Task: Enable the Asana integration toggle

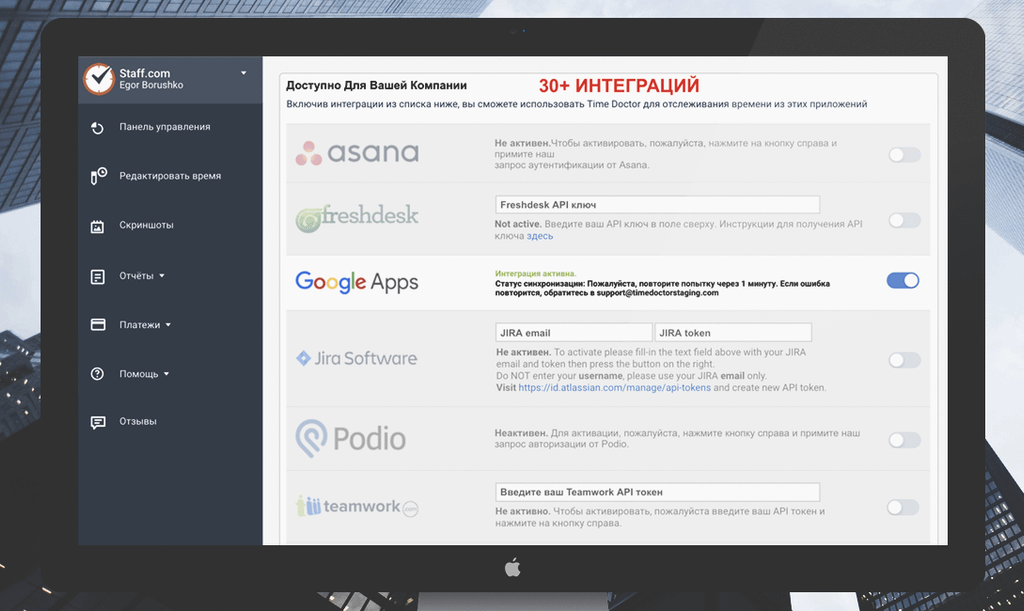Action: 904,155
